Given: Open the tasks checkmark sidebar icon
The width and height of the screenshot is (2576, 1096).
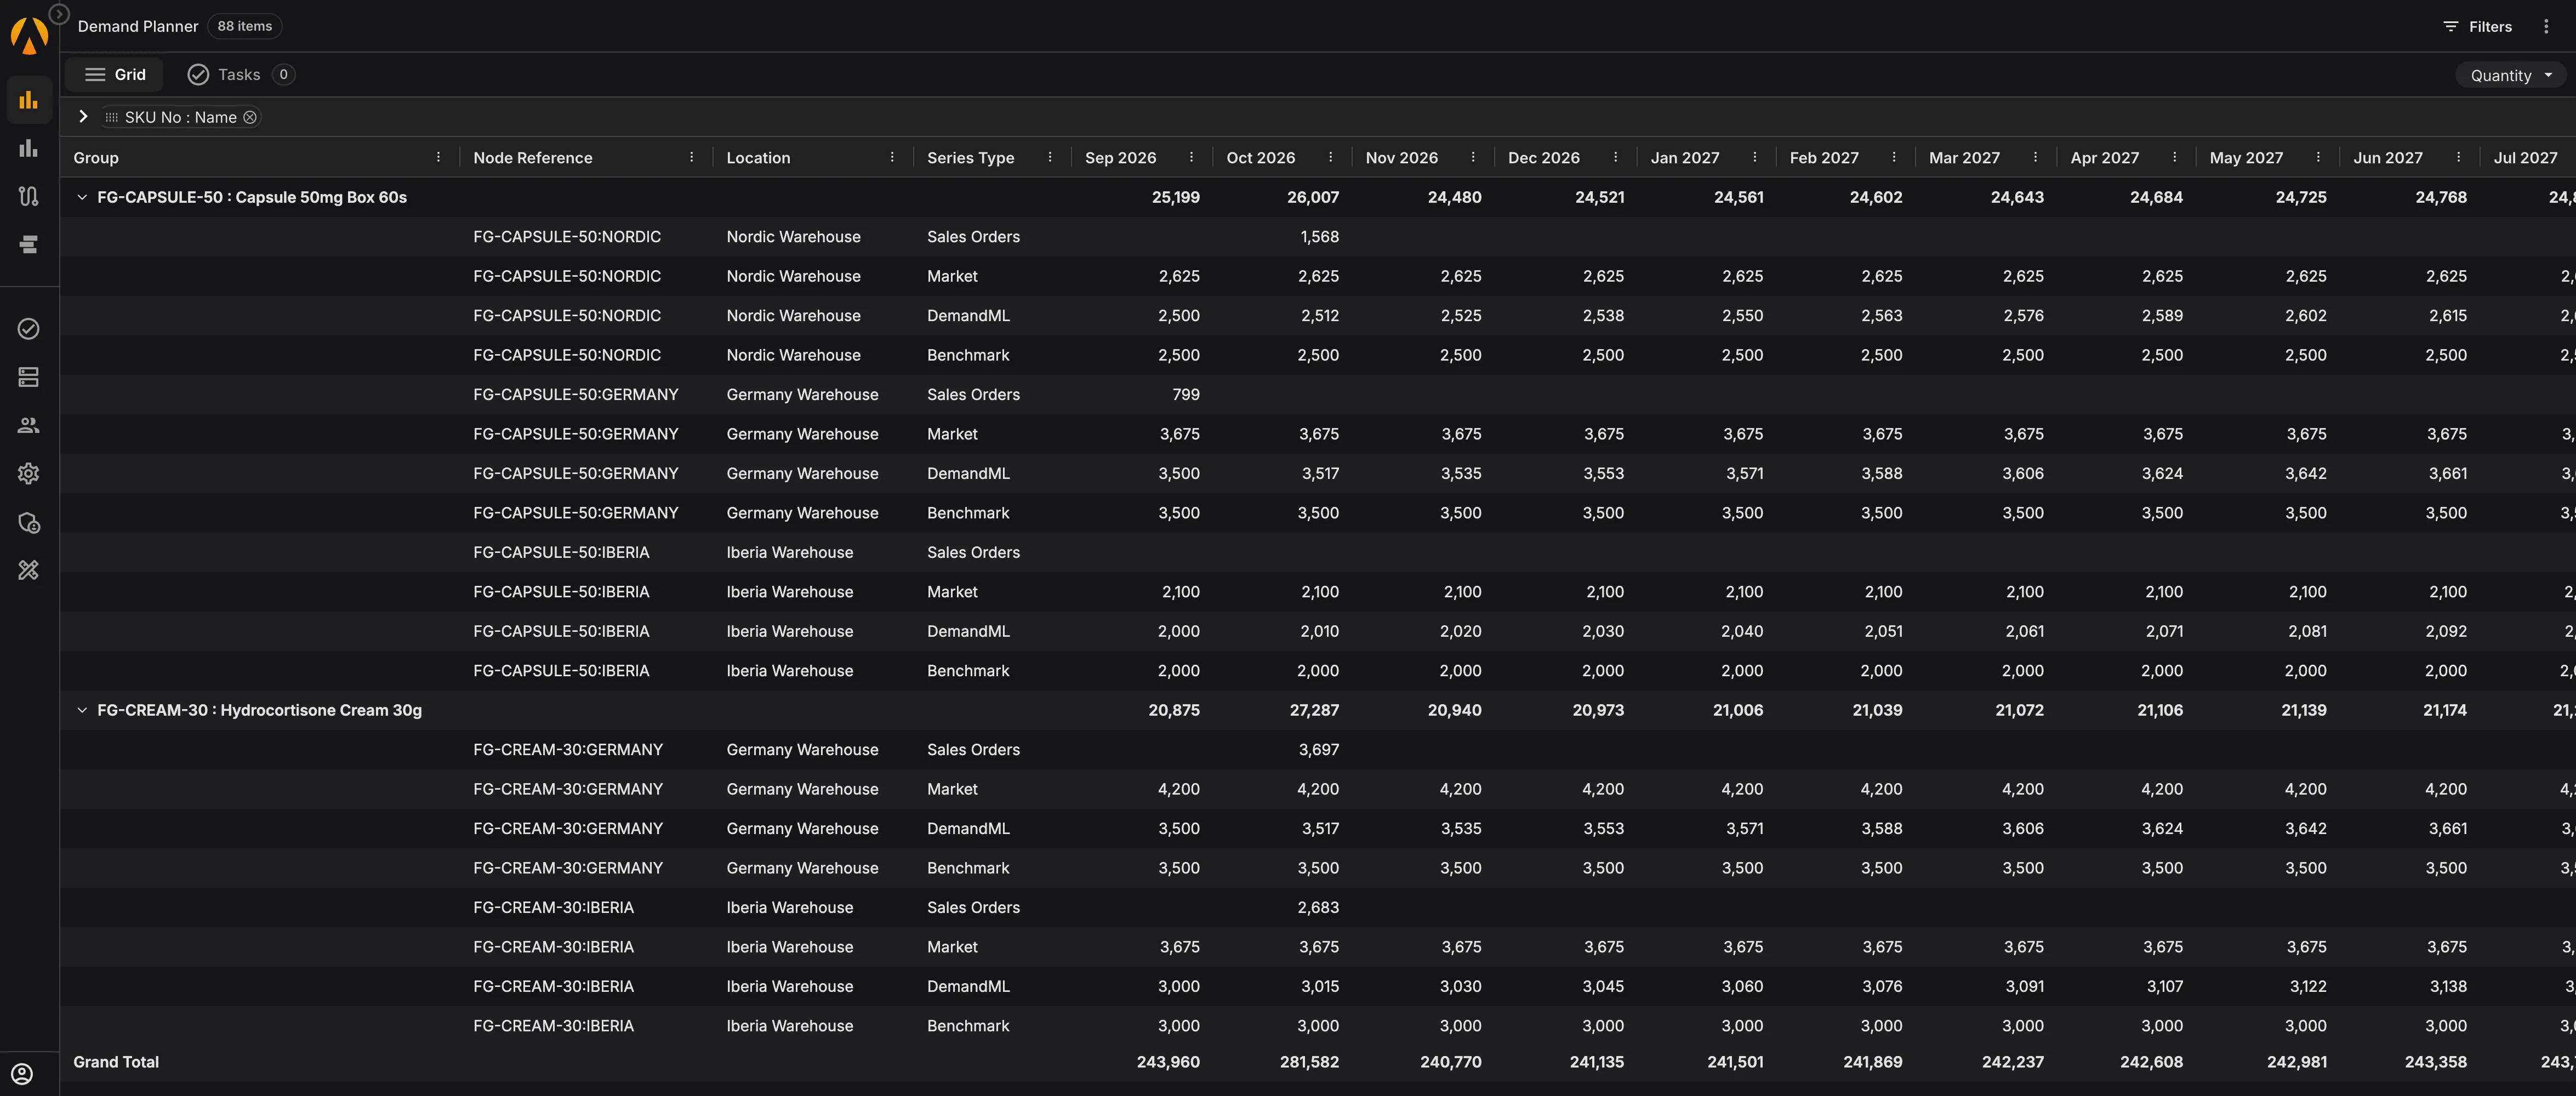Looking at the screenshot, I should (x=29, y=329).
